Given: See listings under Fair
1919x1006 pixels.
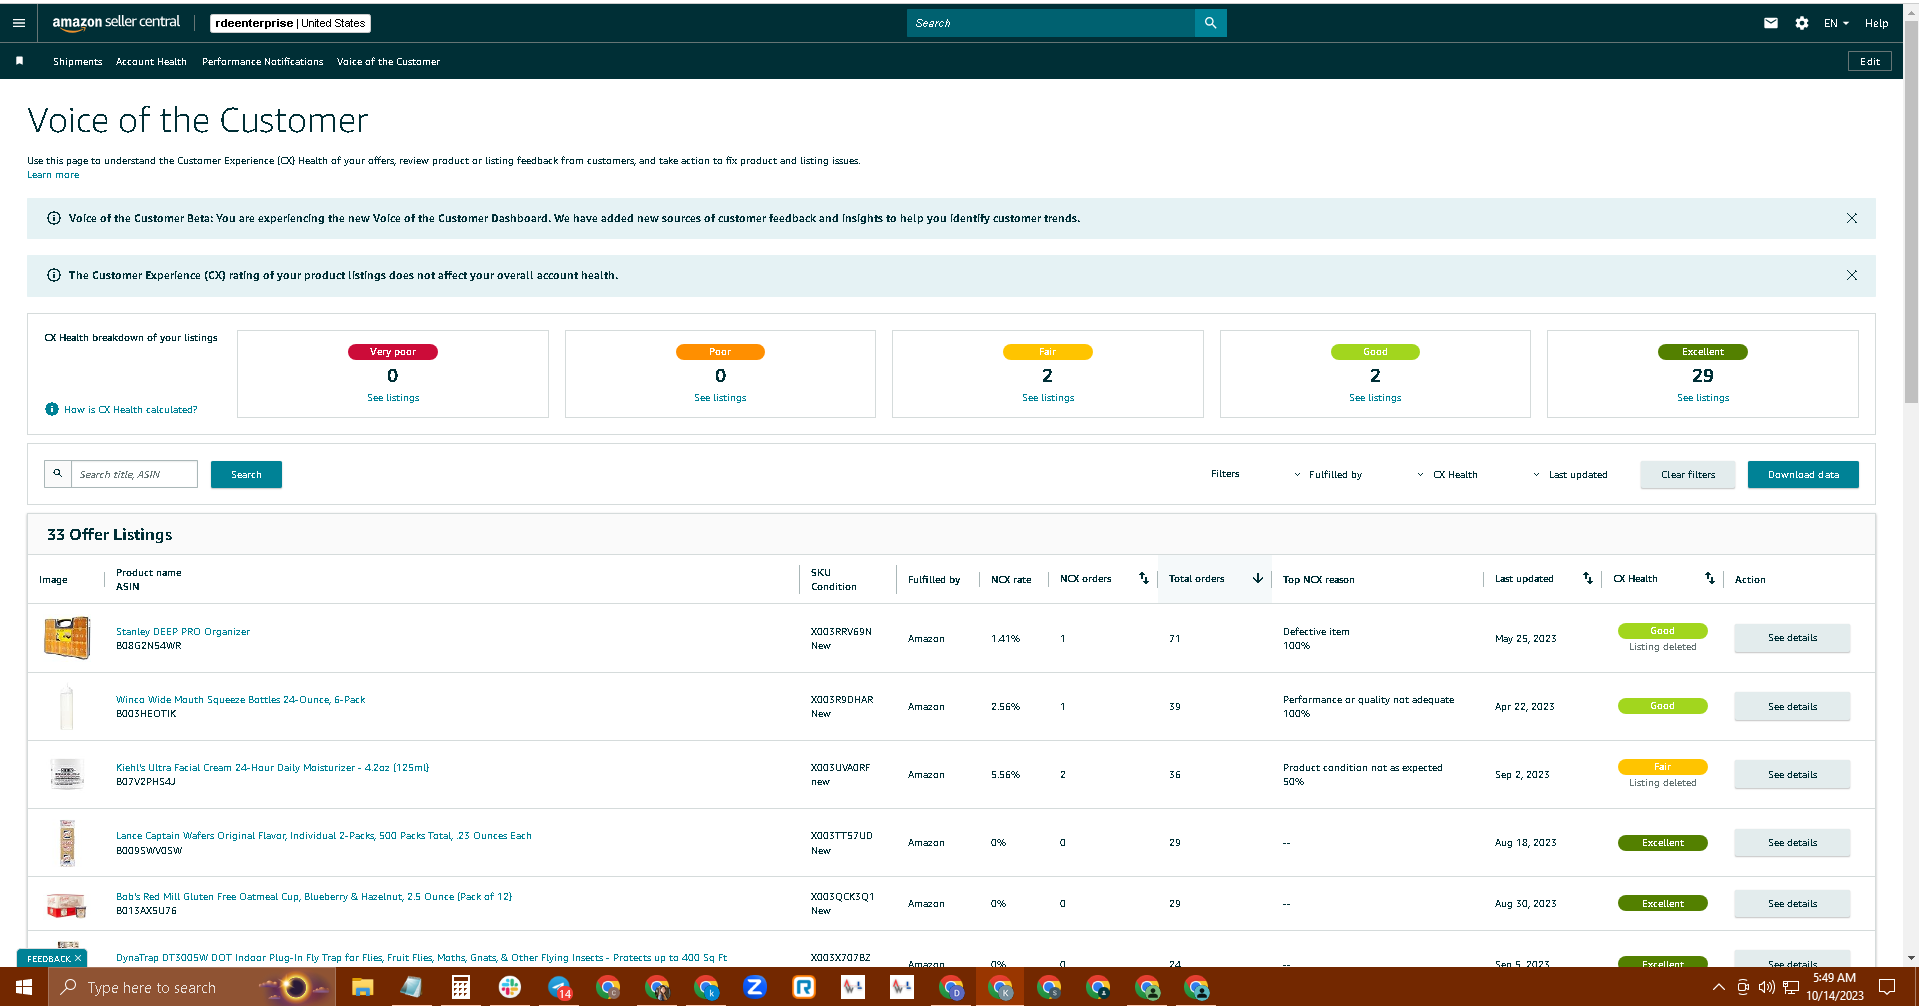Looking at the screenshot, I should coord(1048,398).
